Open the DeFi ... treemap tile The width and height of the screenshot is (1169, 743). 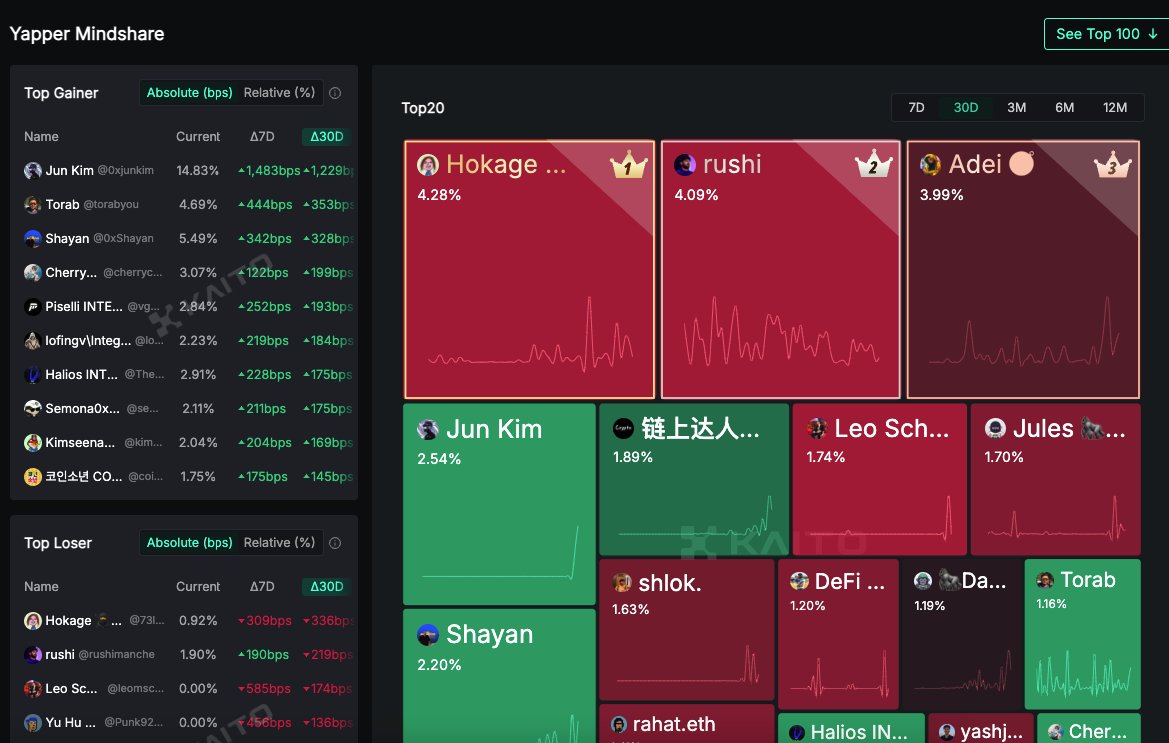pos(838,633)
